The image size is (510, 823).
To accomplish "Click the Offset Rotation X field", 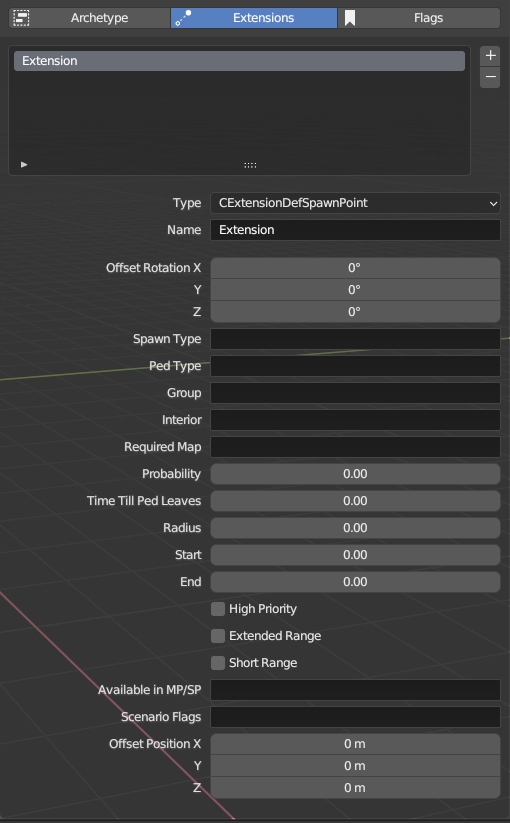I will 355,268.
